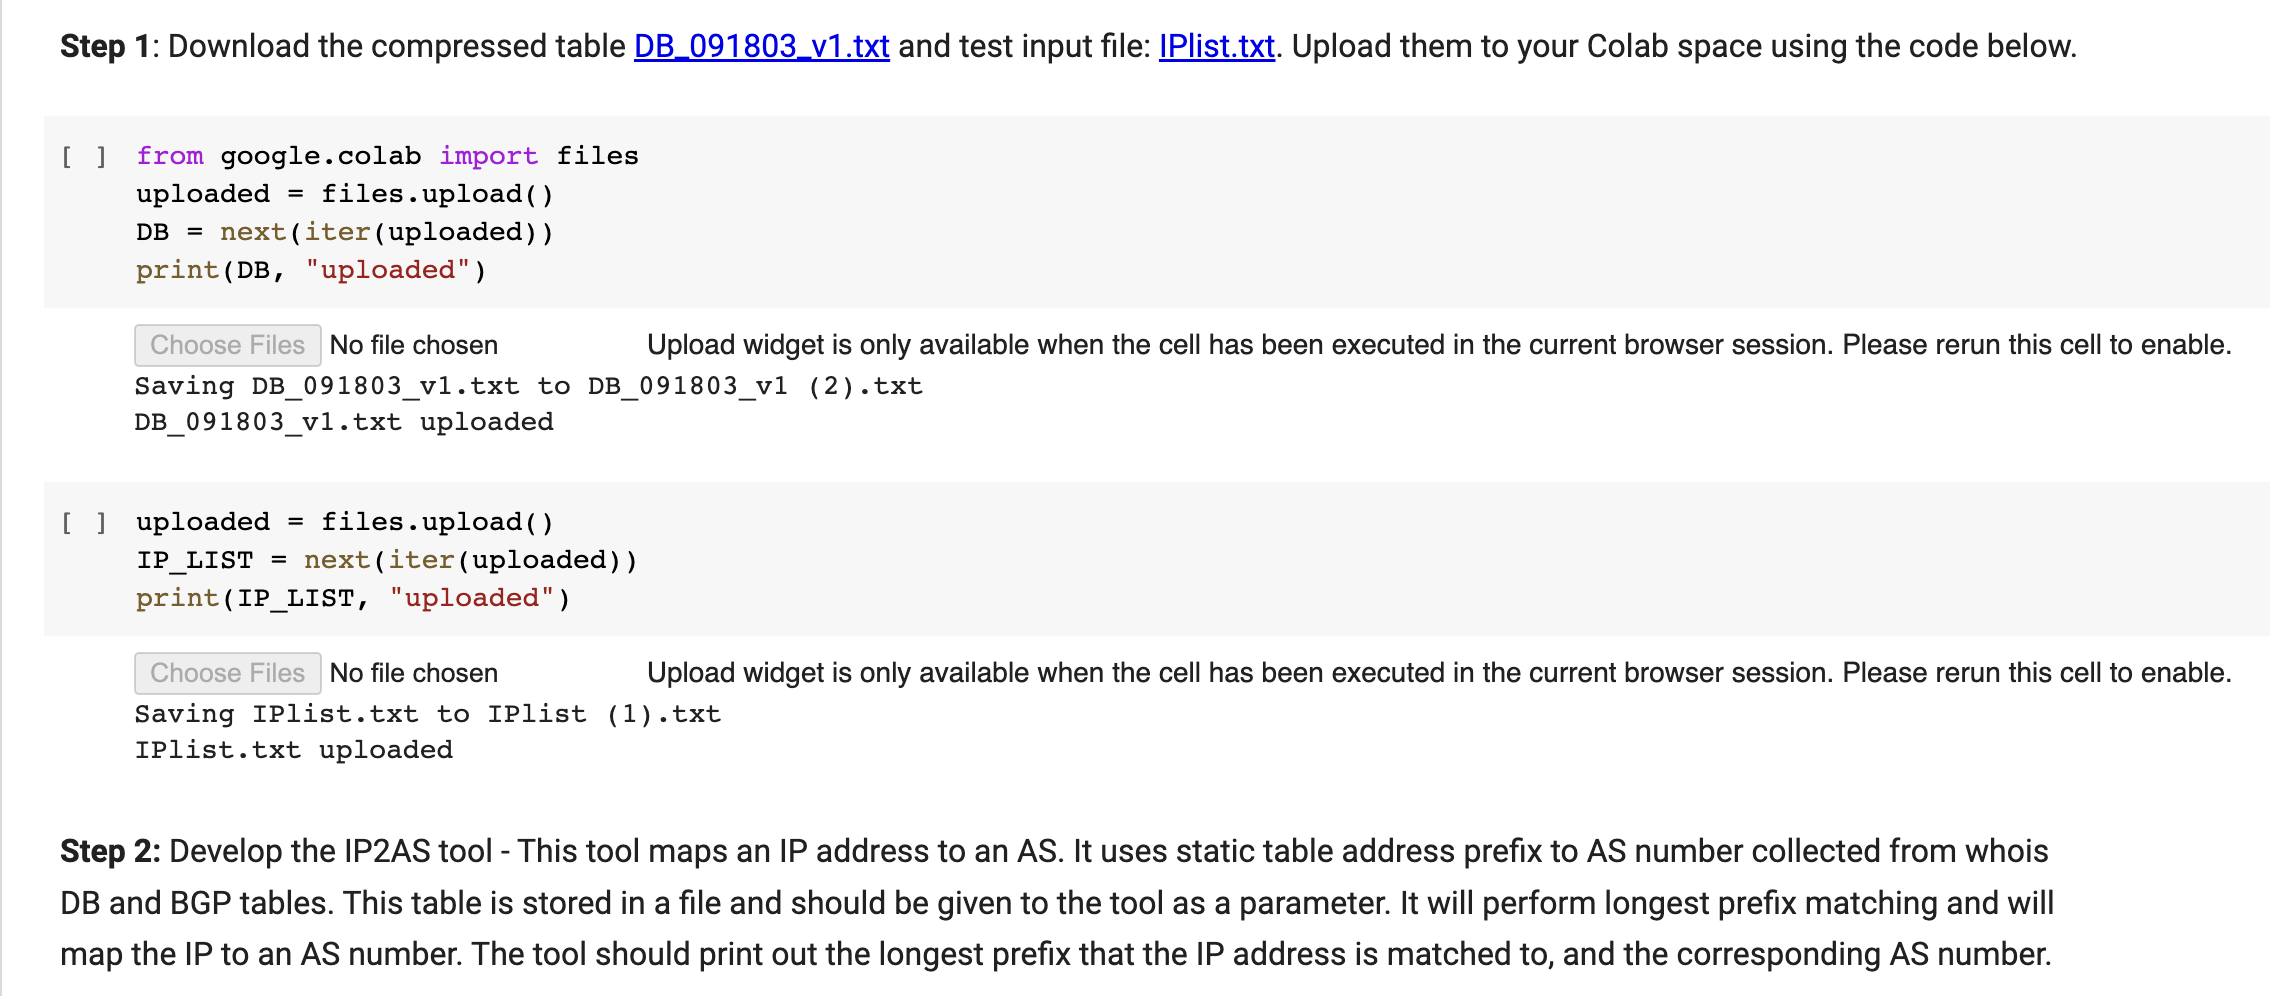Screen dimensions: 2270x996
Task: Click the Saving IPlist.txt output line
Action: pyautogui.click(x=428, y=713)
